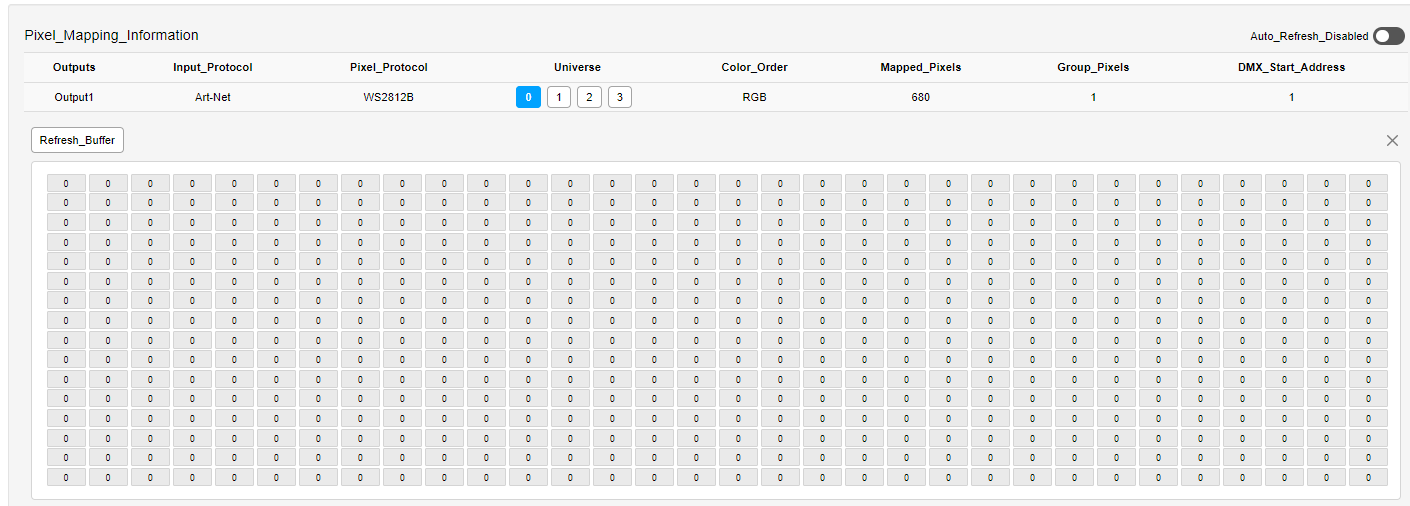
Task: Select Universe 1 button
Action: 559,97
